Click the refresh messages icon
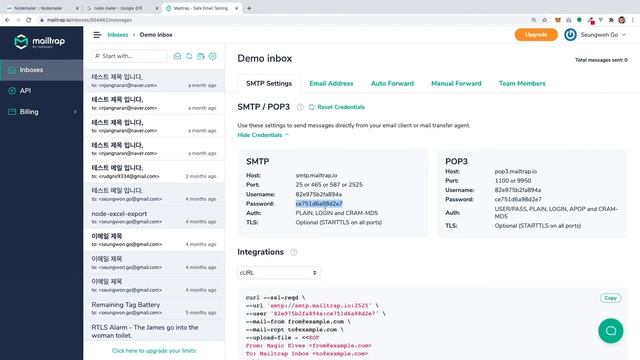This screenshot has height=360, width=640. 189,56
